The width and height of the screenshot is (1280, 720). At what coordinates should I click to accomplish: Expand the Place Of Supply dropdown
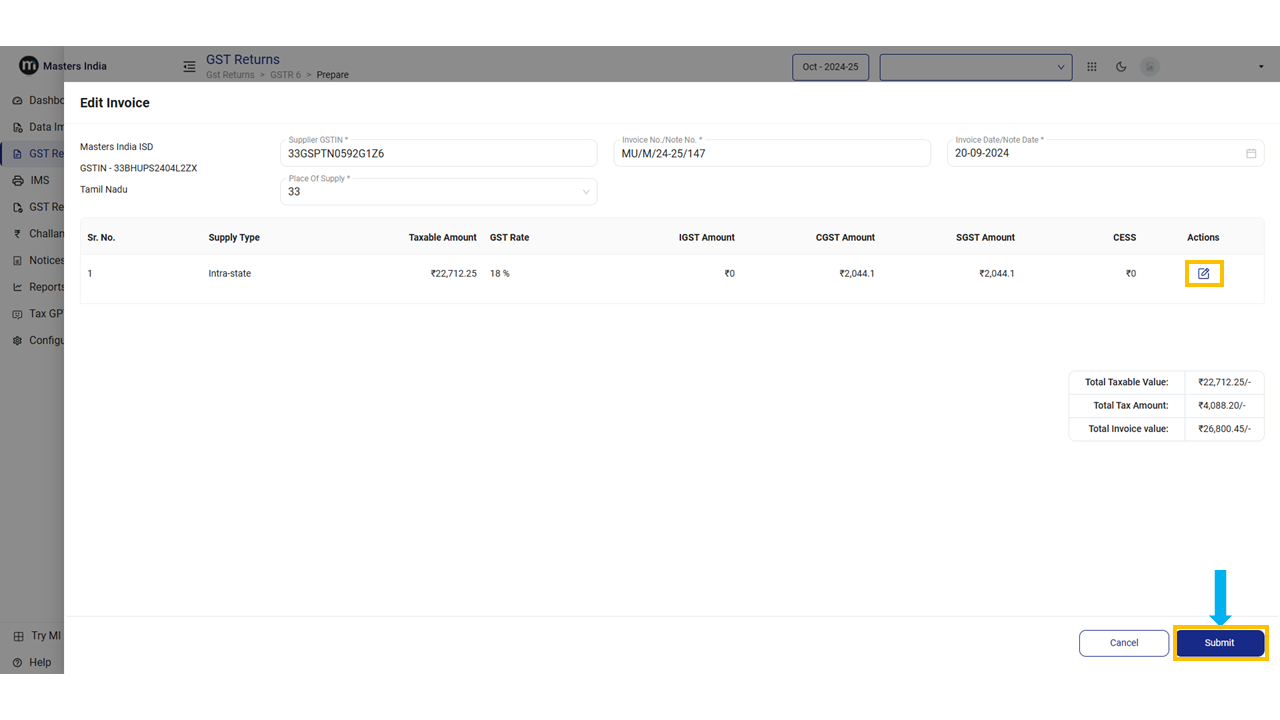pos(585,192)
